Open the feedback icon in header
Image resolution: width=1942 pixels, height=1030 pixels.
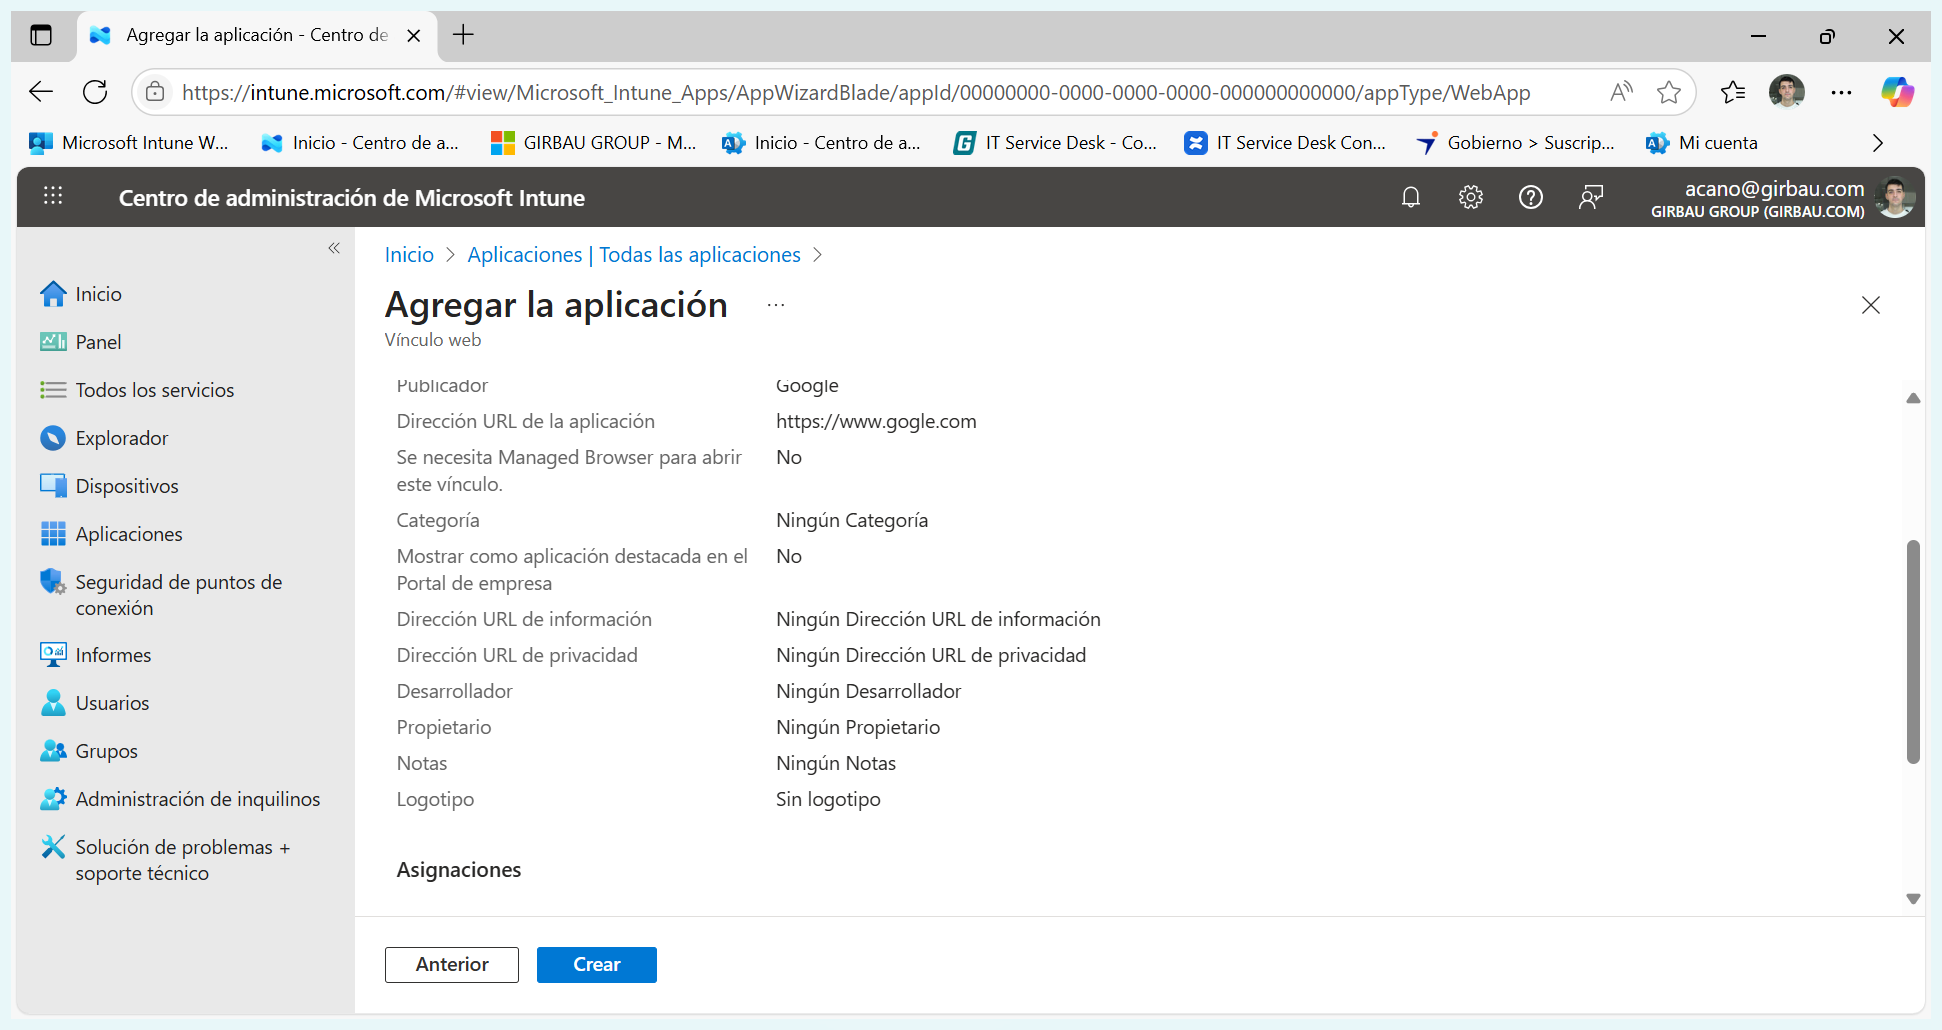tap(1590, 197)
